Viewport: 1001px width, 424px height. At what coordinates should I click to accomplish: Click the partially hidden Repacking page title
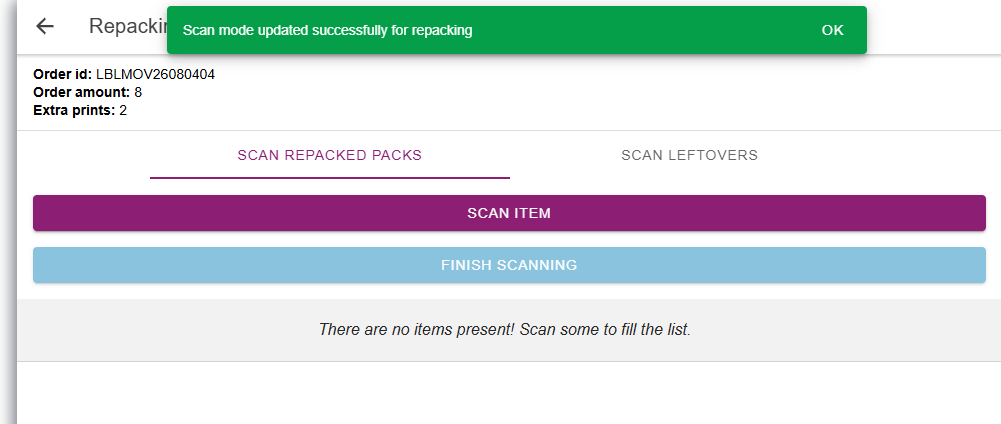pos(128,26)
